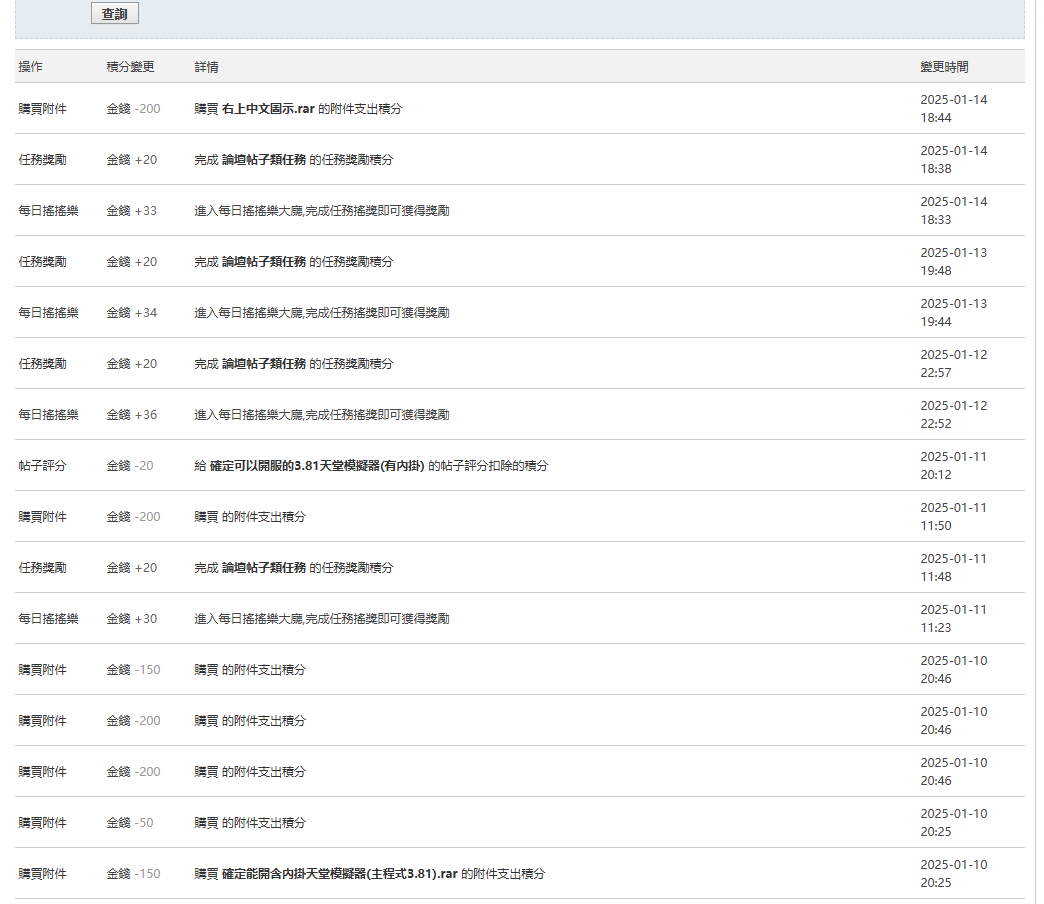Click the 查詢 search button
Viewport: 1044px width, 904px height.
point(115,13)
